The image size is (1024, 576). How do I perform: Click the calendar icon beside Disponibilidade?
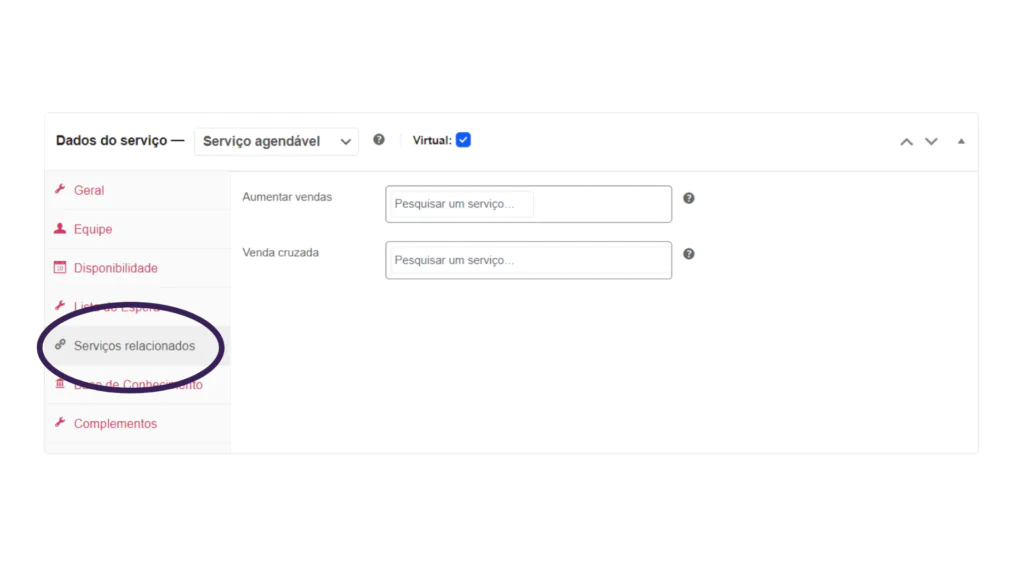[x=60, y=267]
